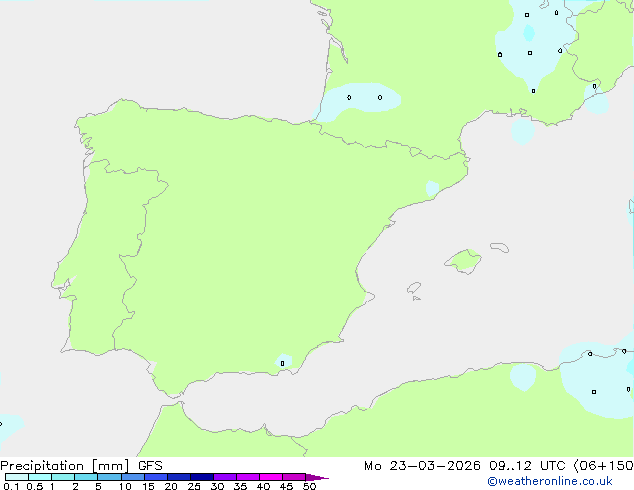634x490 pixels.
Task: Click the '(06+150' forecast run text
Action: 603,466
